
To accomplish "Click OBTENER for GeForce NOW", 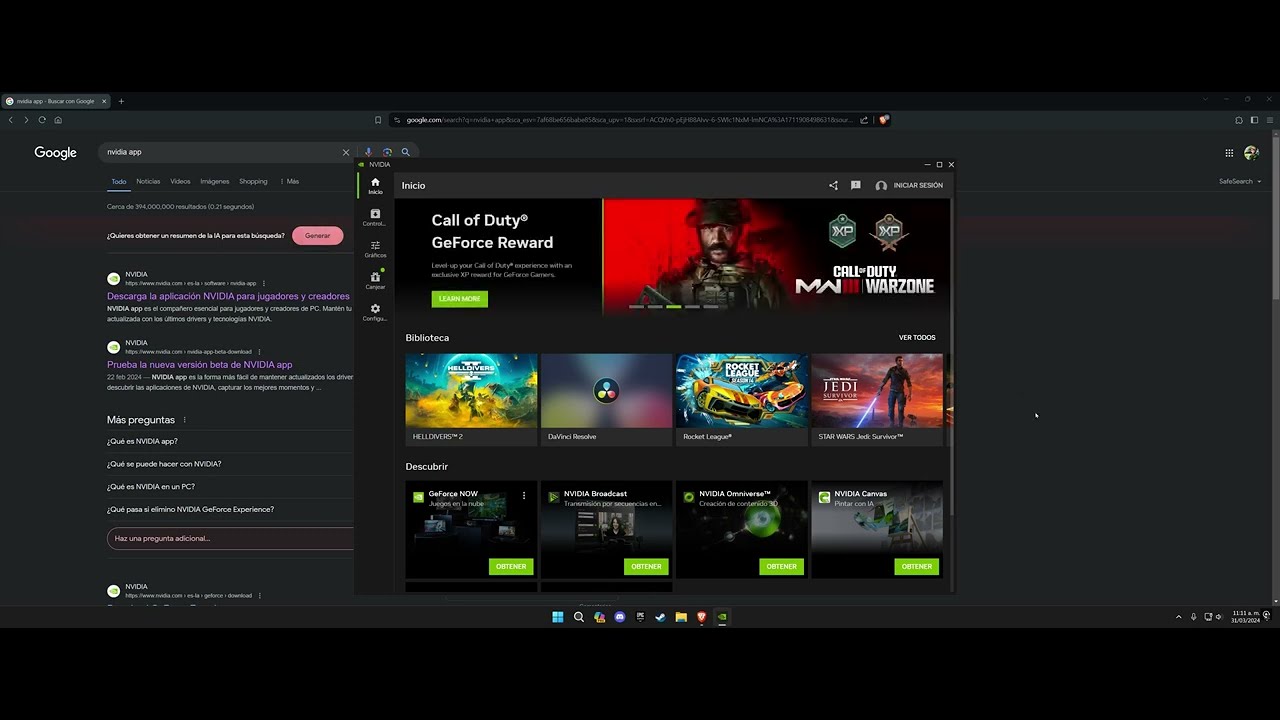I will [511, 566].
